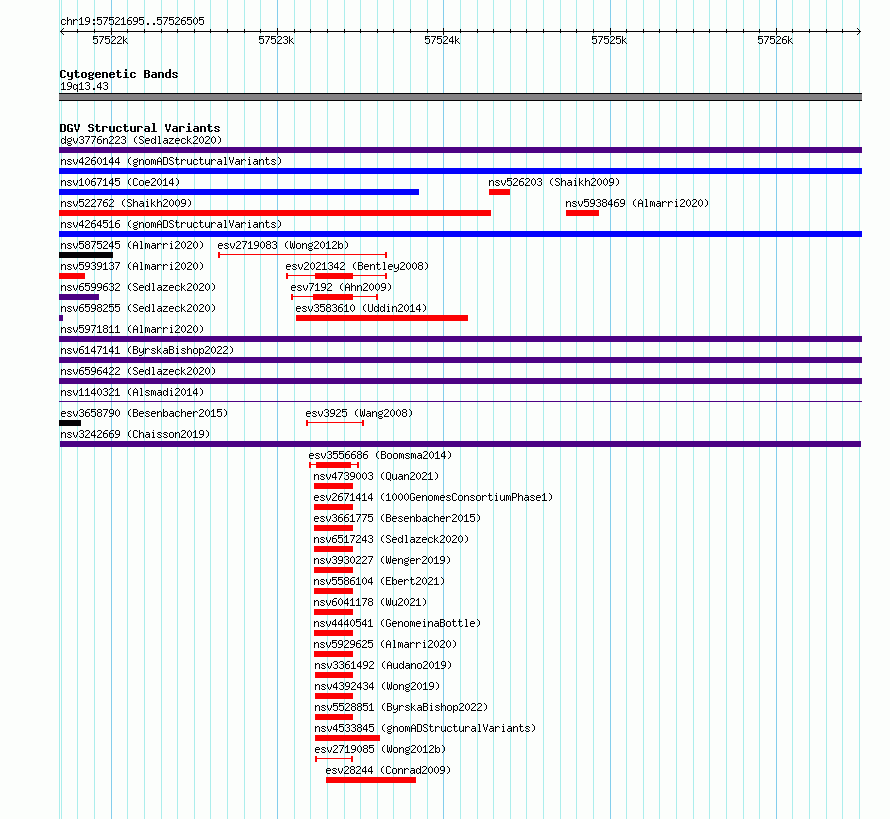Click nsv4440541 (GenomeinaBottle) label
Viewport: 890px width, 819px height.
pos(397,623)
